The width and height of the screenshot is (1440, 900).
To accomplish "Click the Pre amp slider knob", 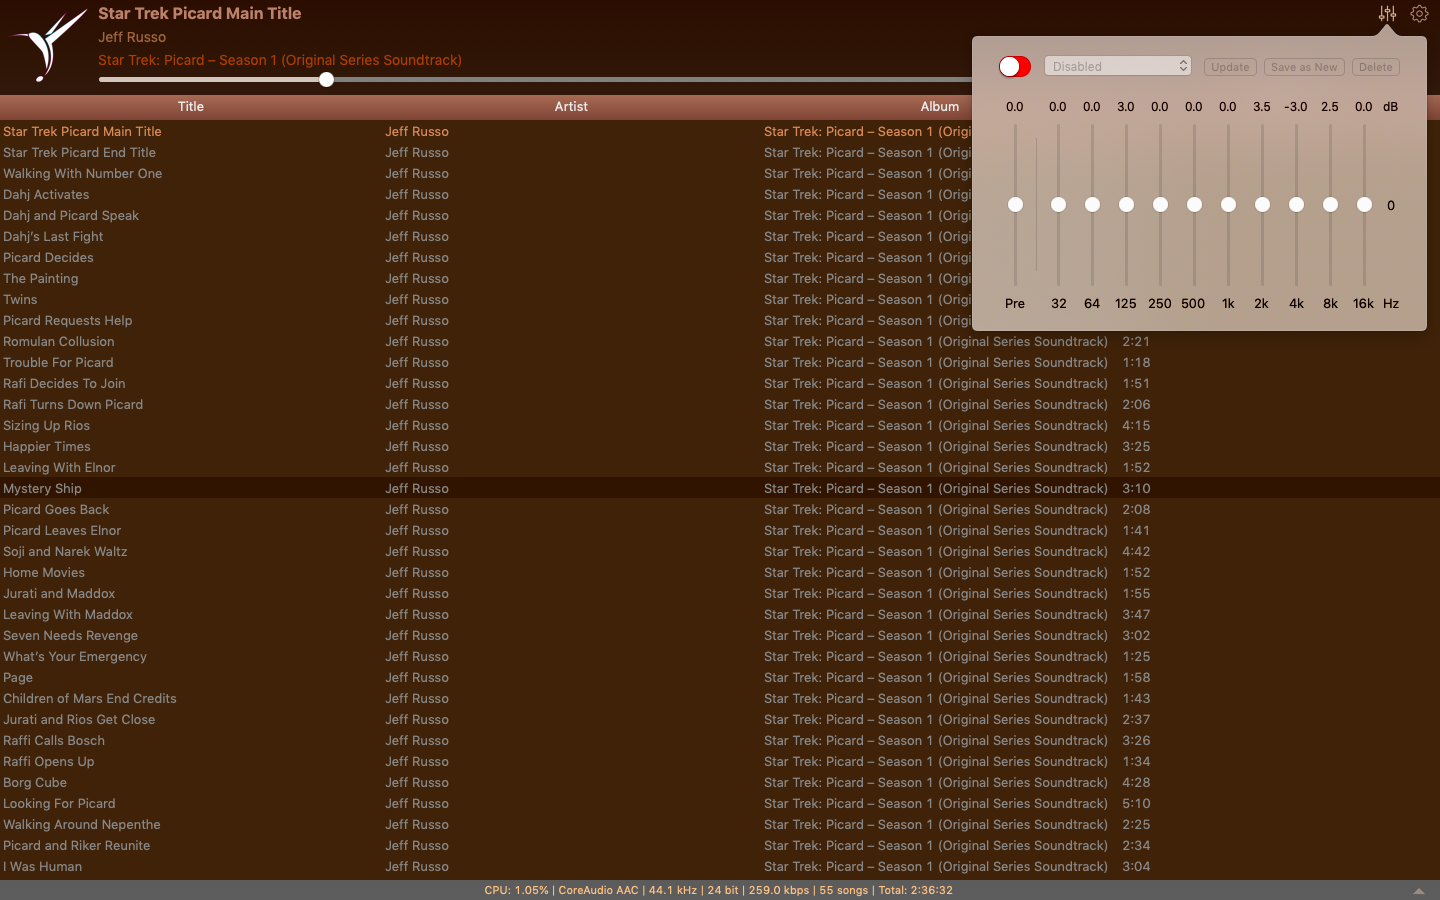I will (1015, 205).
